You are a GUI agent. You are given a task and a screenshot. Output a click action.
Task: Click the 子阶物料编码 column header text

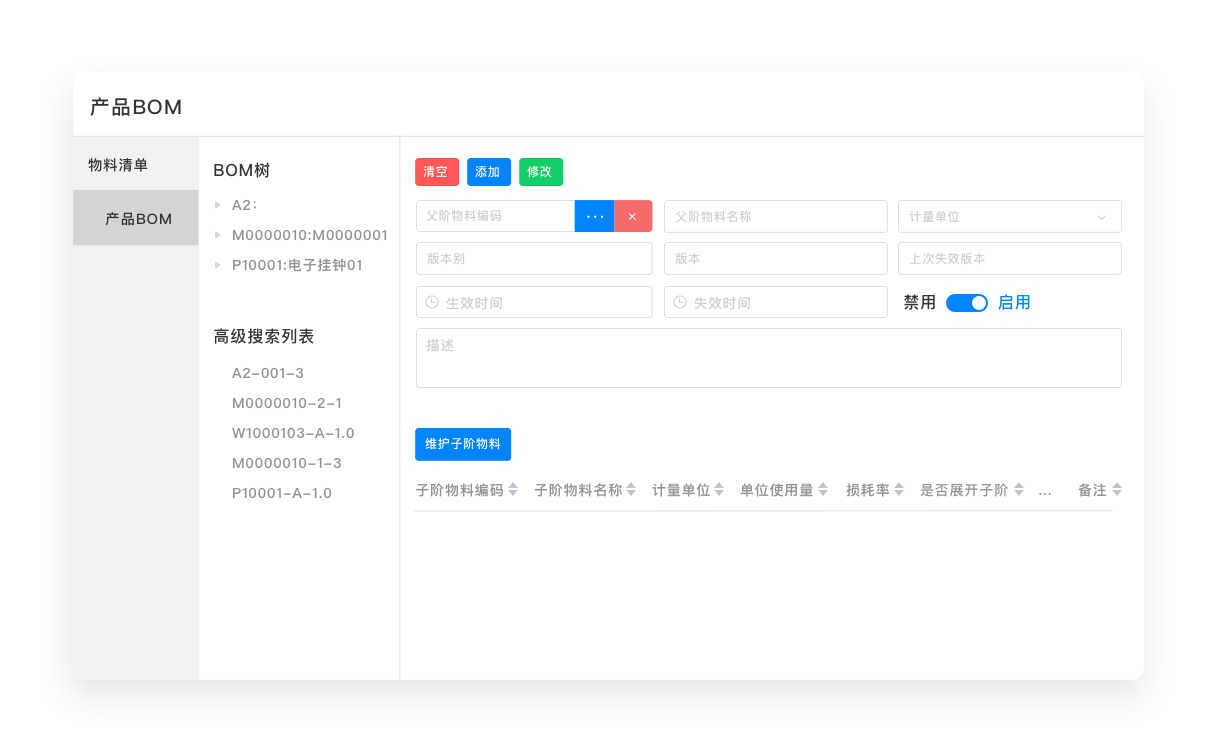460,490
